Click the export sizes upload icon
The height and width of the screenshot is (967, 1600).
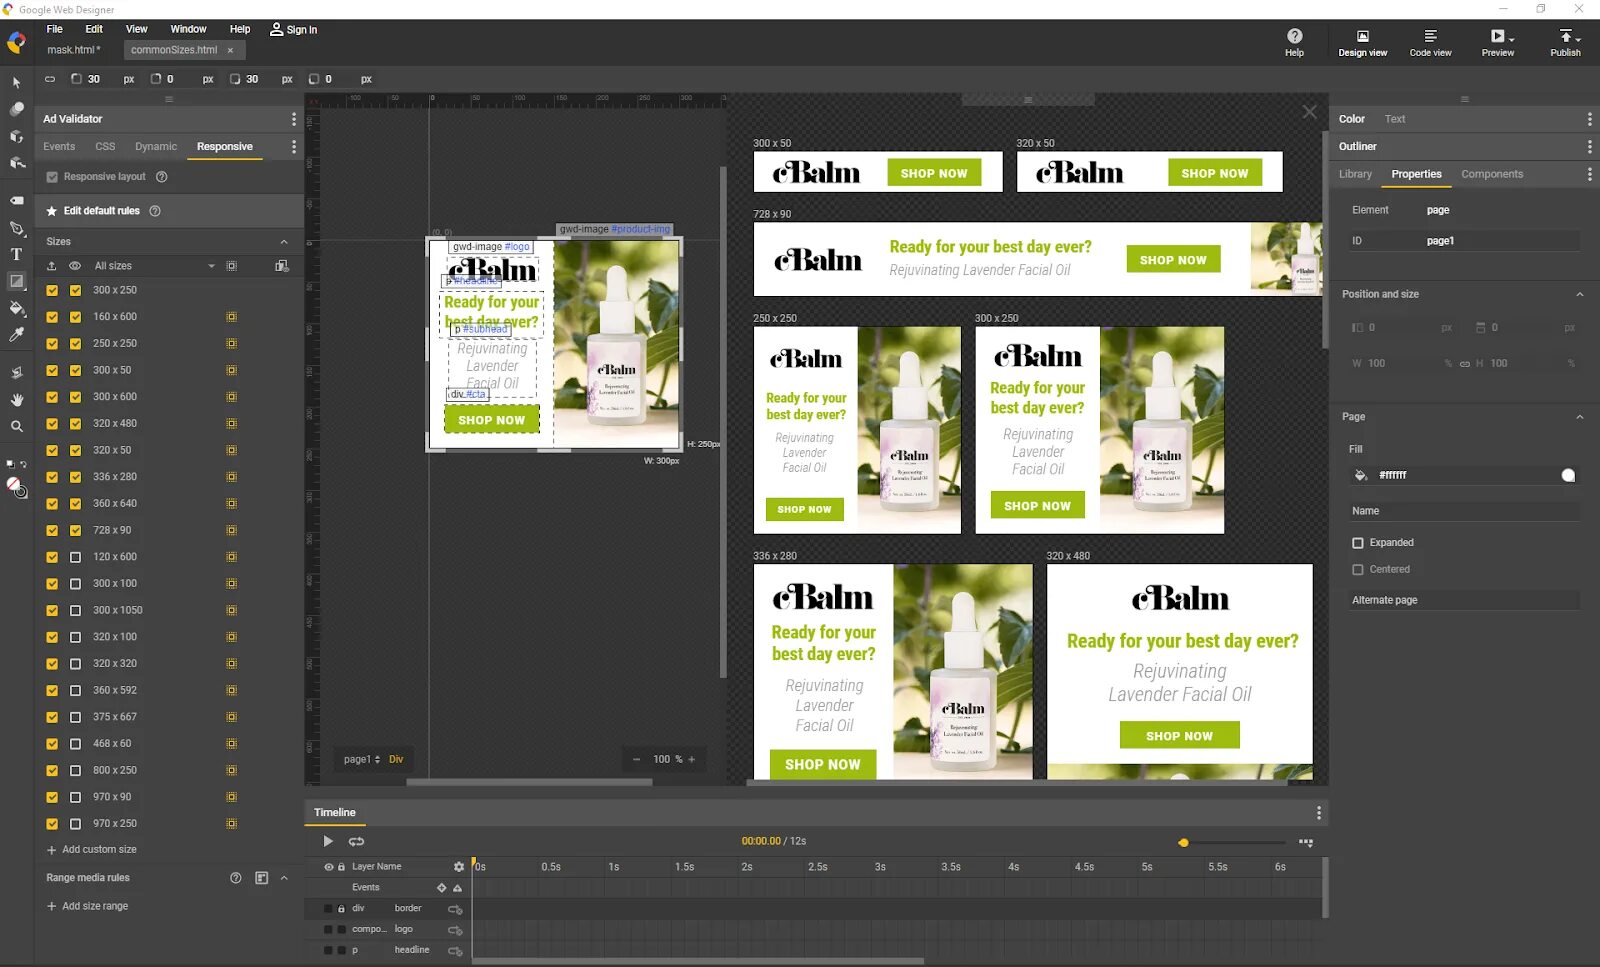pos(51,266)
